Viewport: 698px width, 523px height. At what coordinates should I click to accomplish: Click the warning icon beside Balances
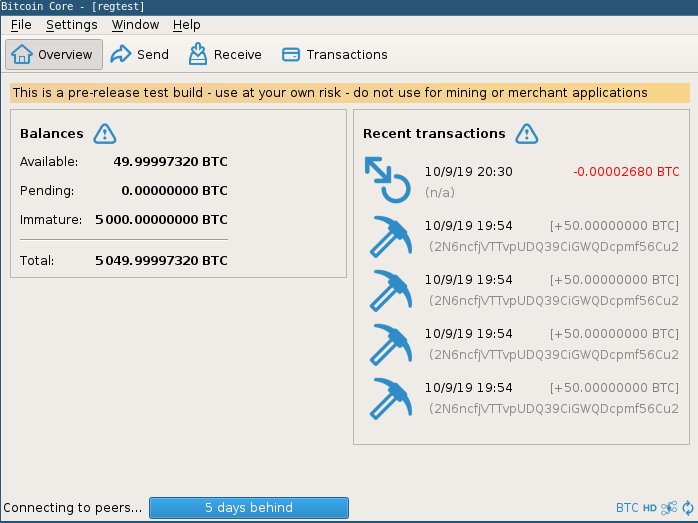point(105,134)
